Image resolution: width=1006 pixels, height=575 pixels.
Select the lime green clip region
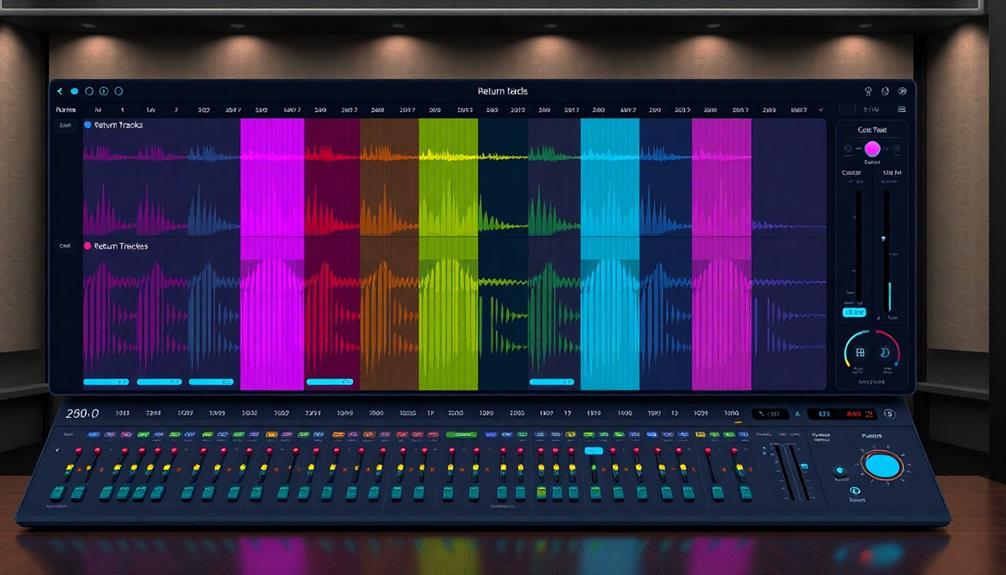coord(448,254)
